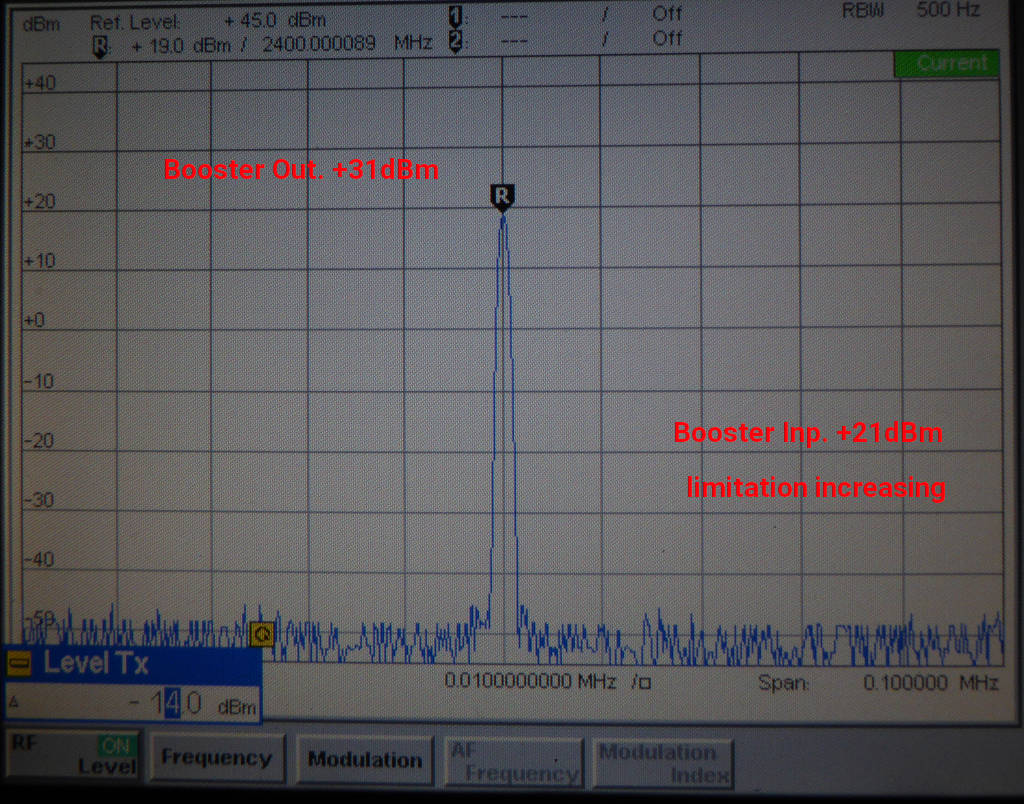Click the R marker icon in the readout row

click(100, 47)
